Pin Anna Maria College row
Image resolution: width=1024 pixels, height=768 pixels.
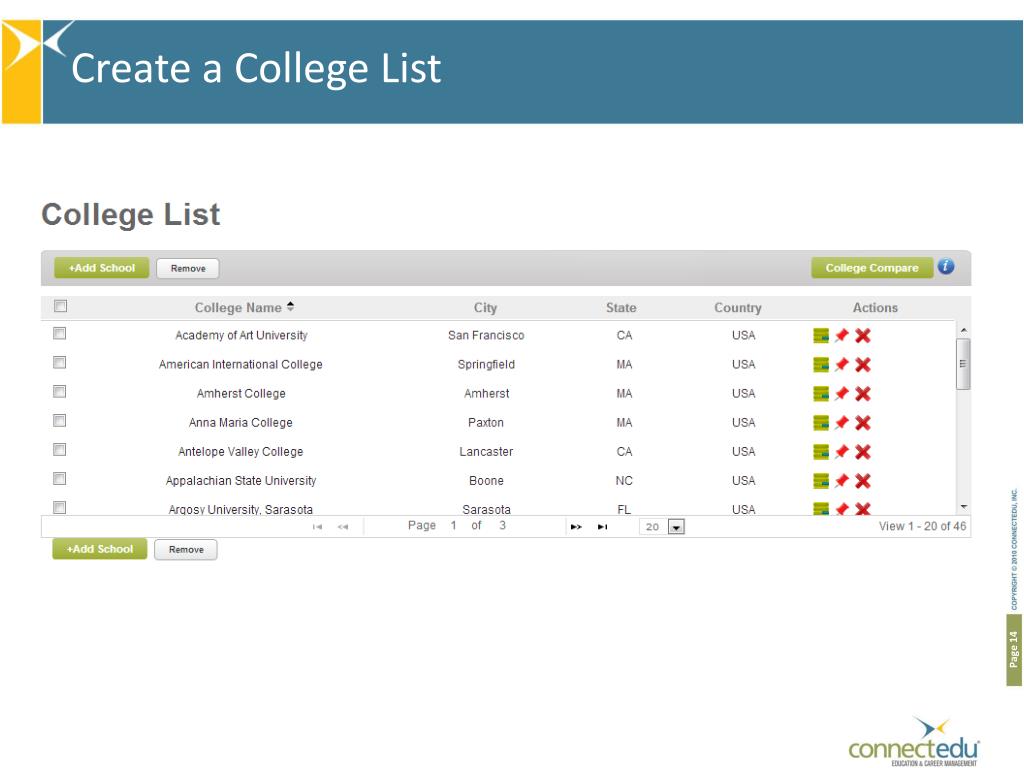point(842,423)
